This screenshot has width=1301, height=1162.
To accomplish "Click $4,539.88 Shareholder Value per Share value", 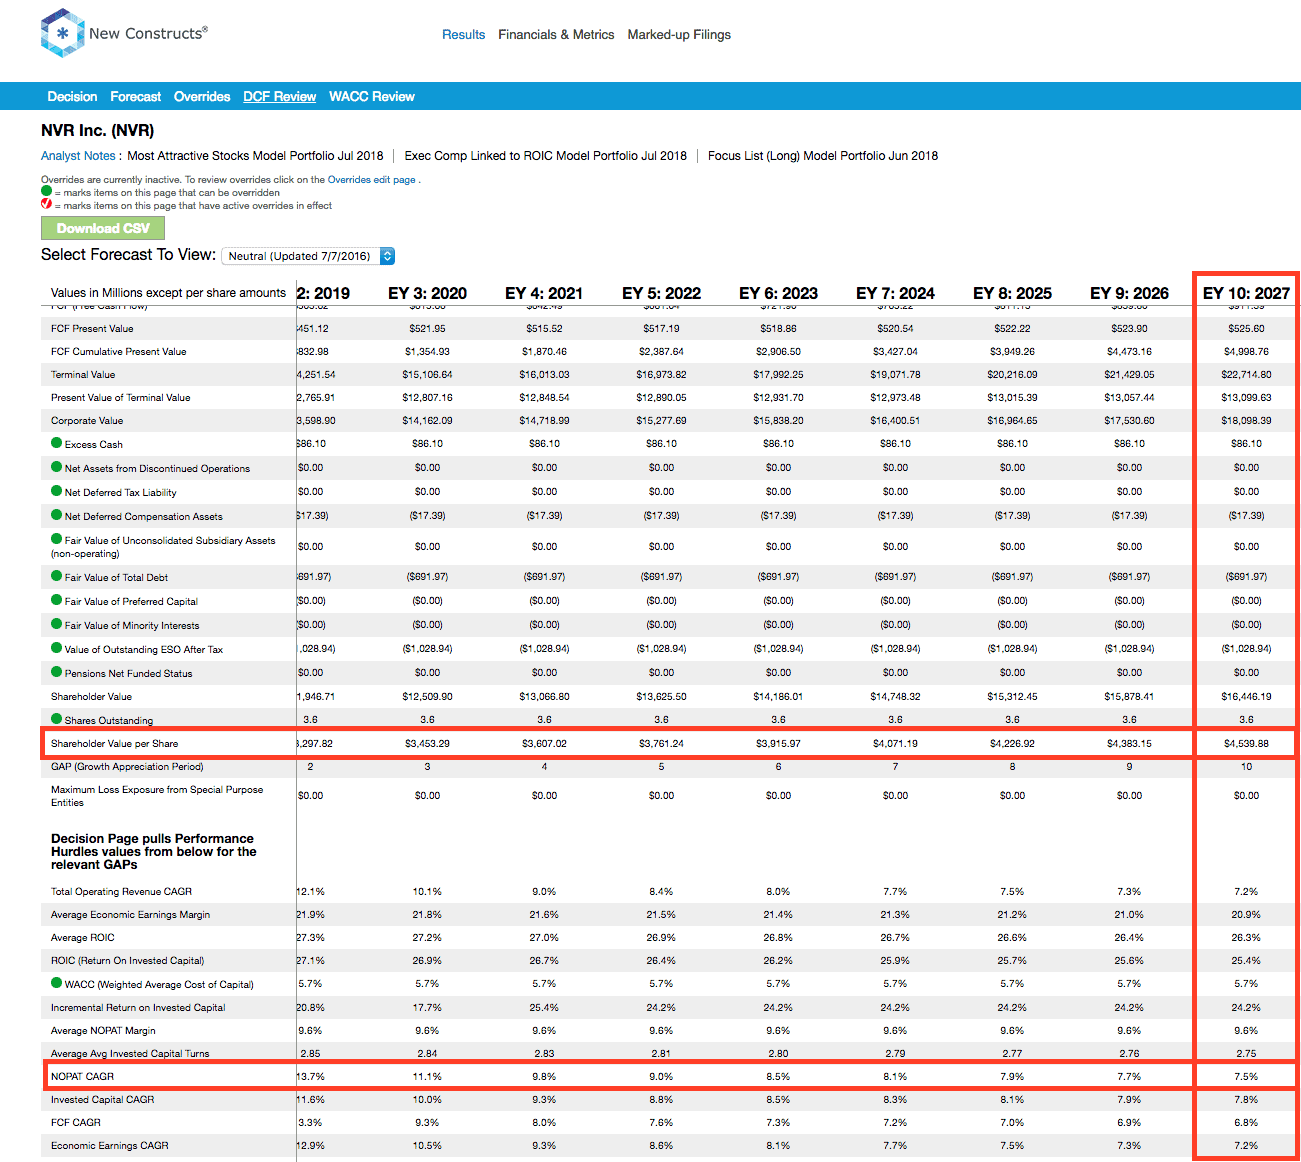I will pos(1246,743).
